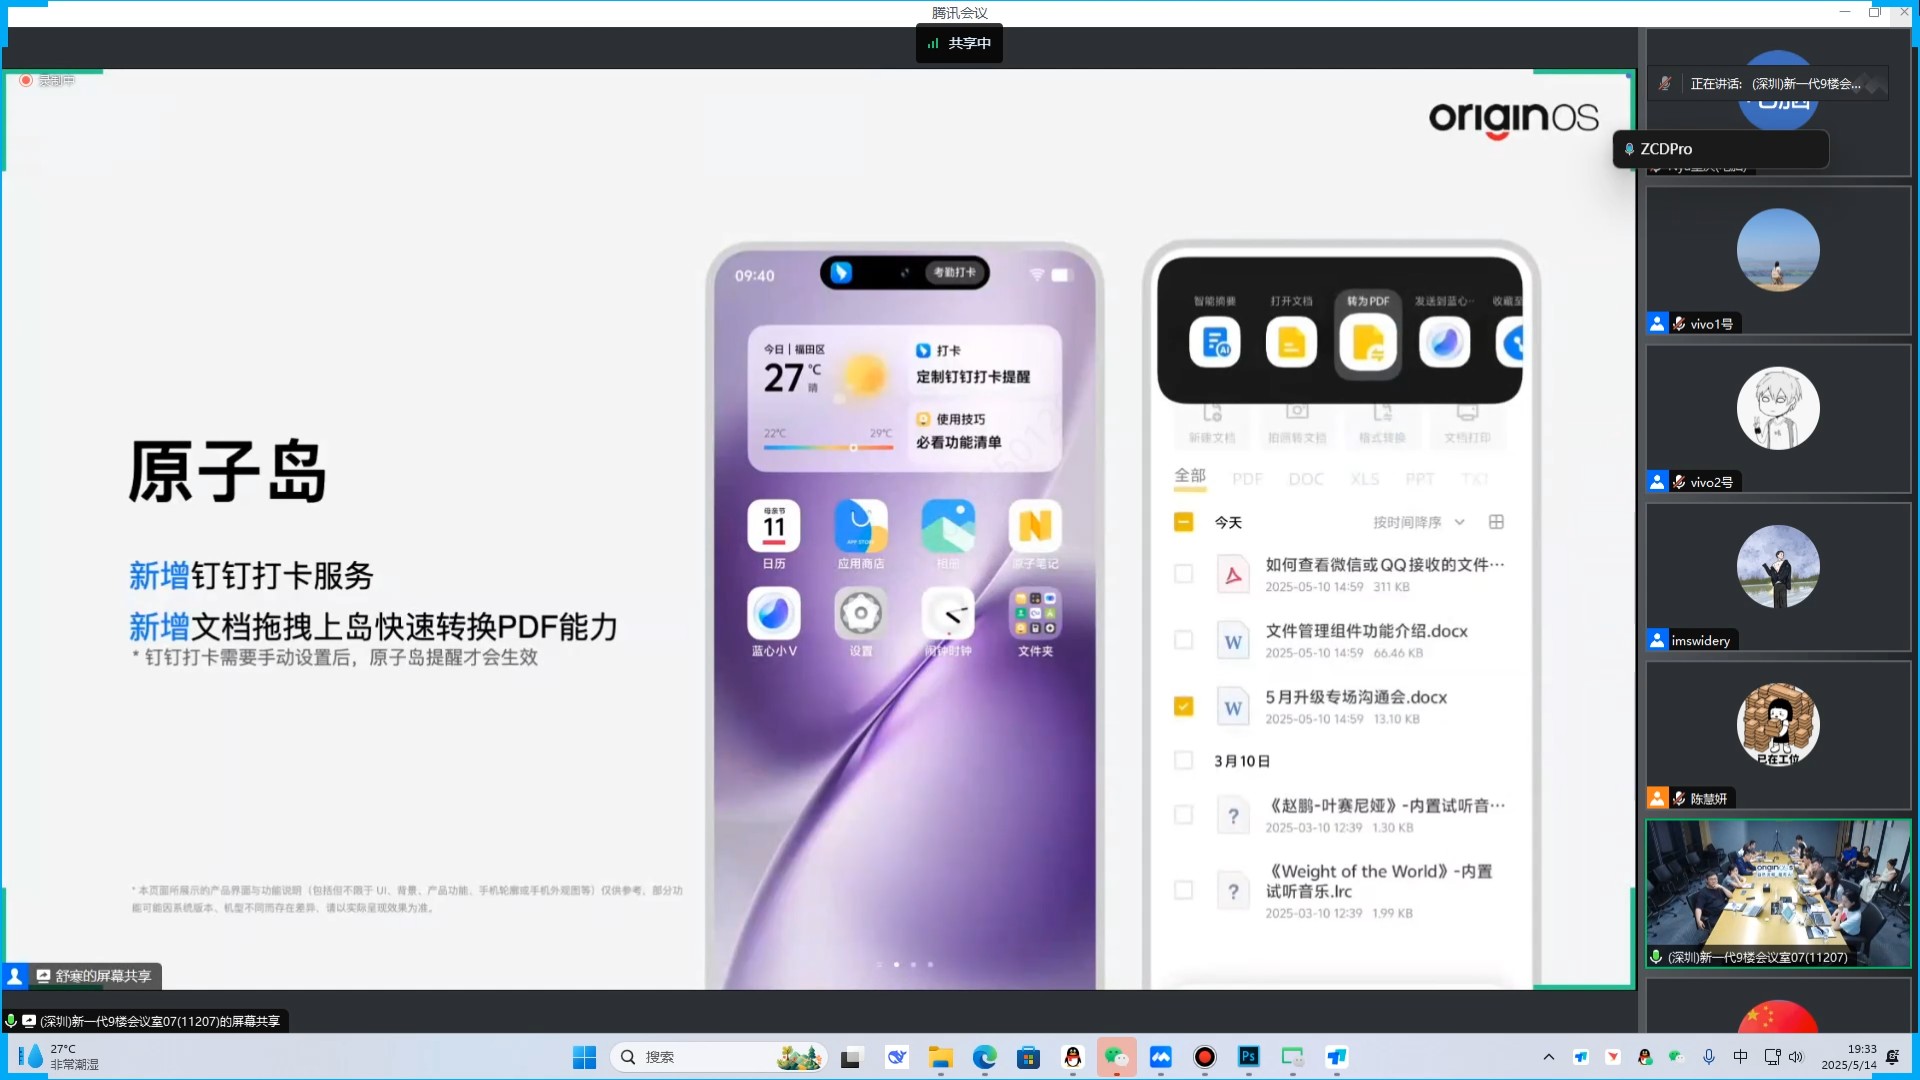Select the PDF filter tab in the slide
This screenshot has width=1920, height=1080.
1247,479
